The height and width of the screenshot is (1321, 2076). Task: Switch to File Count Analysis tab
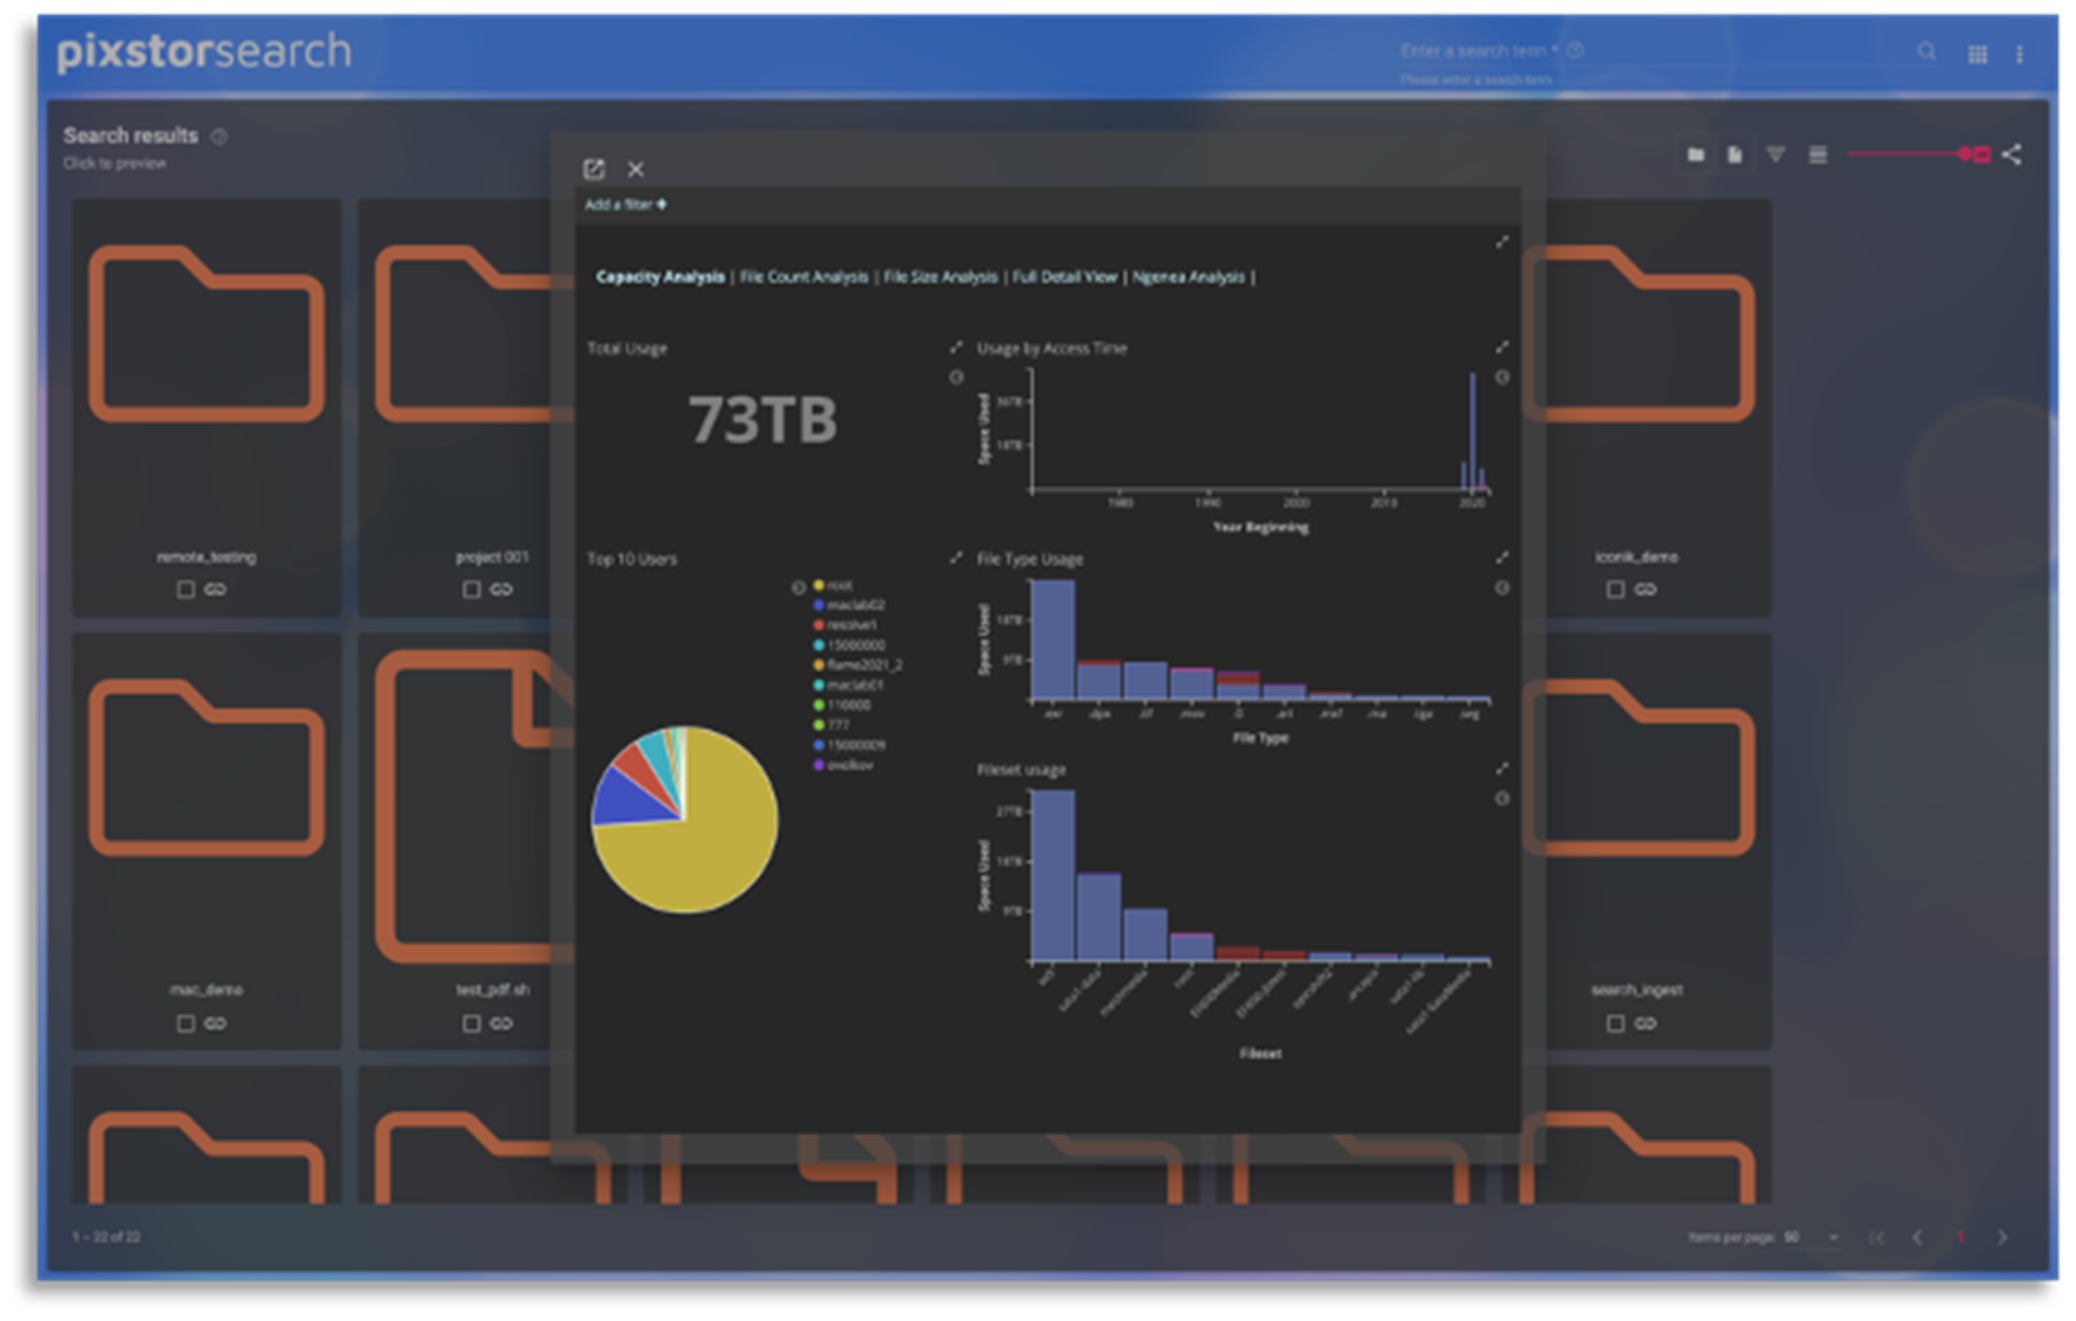(804, 277)
